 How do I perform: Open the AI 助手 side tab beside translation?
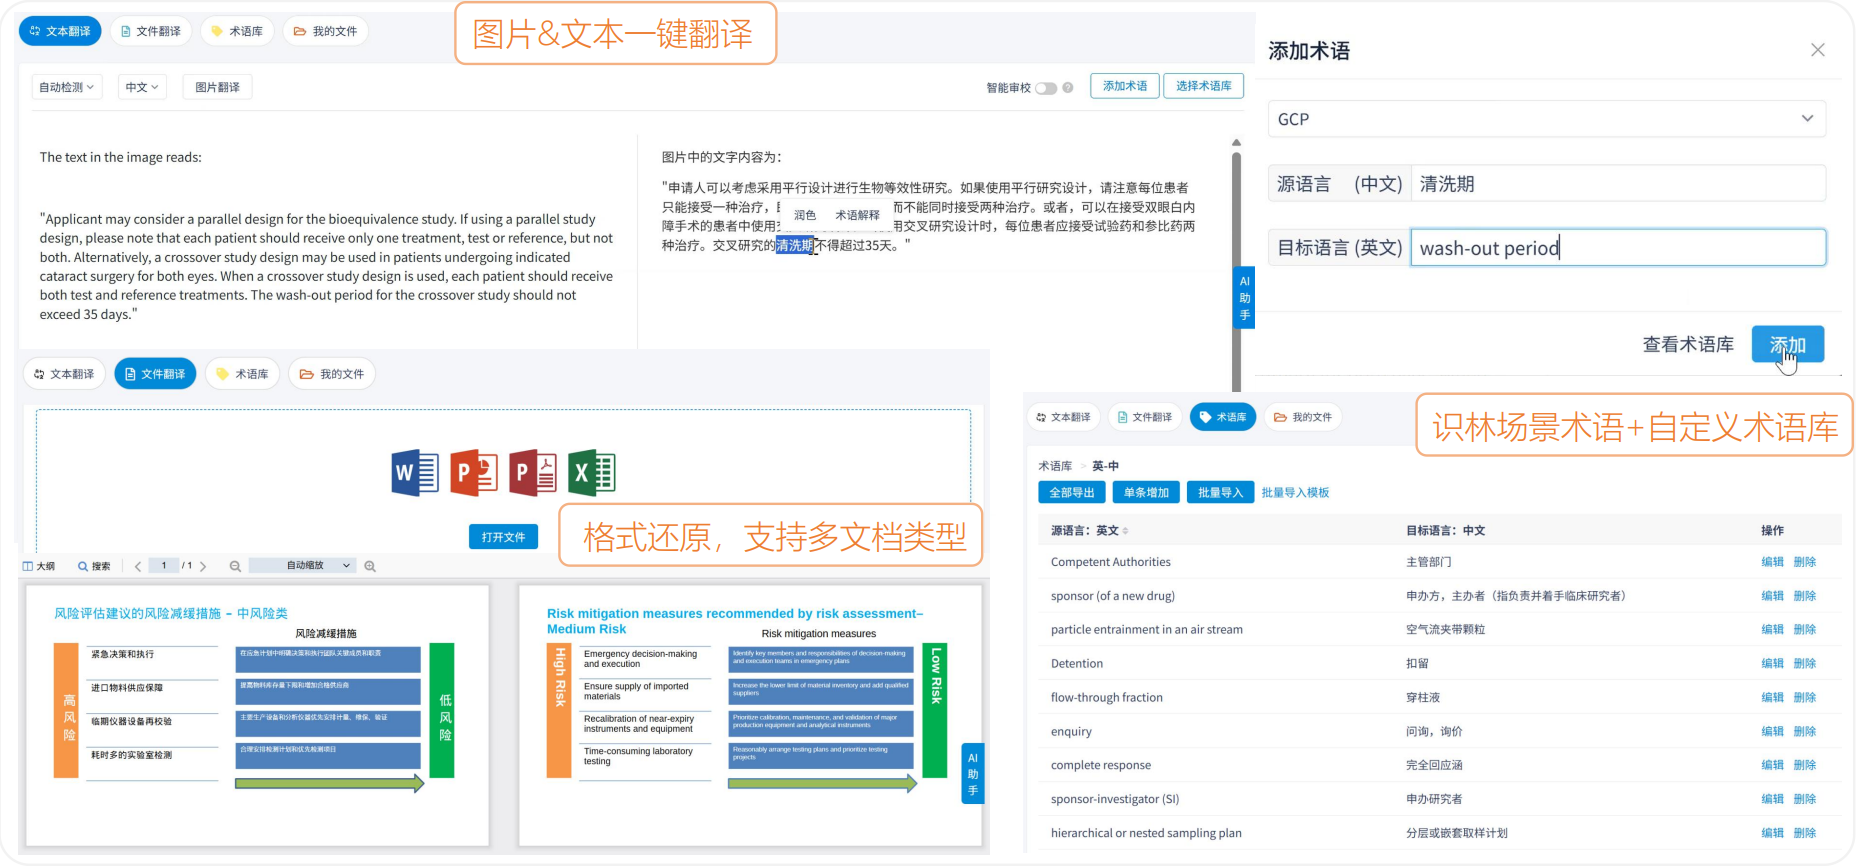tap(1244, 298)
